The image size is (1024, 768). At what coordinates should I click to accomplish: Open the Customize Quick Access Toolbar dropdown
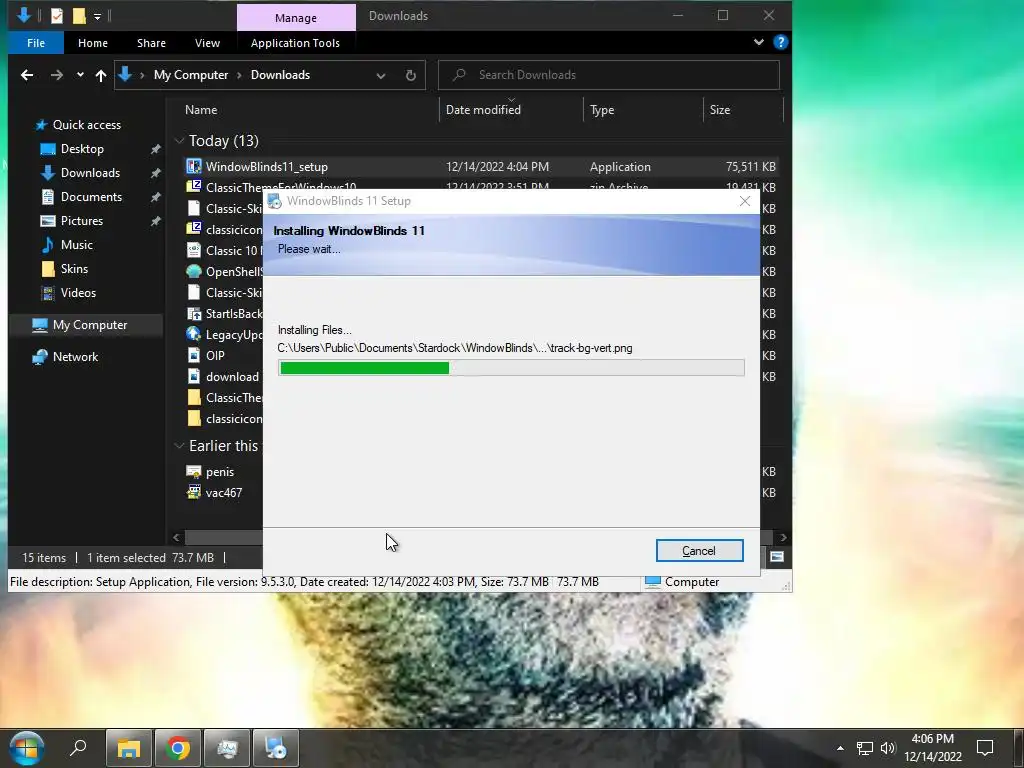[97, 16]
